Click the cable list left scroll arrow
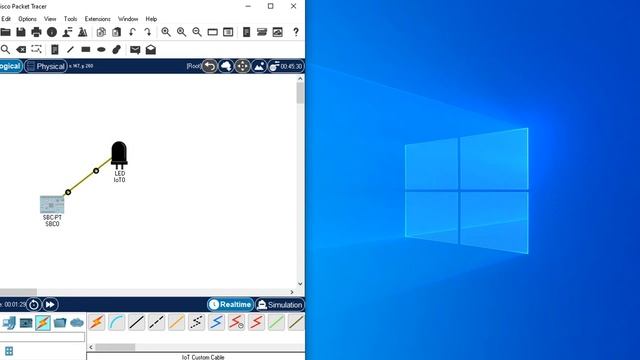Screen dimensions: 640x360 (x=91, y=347)
